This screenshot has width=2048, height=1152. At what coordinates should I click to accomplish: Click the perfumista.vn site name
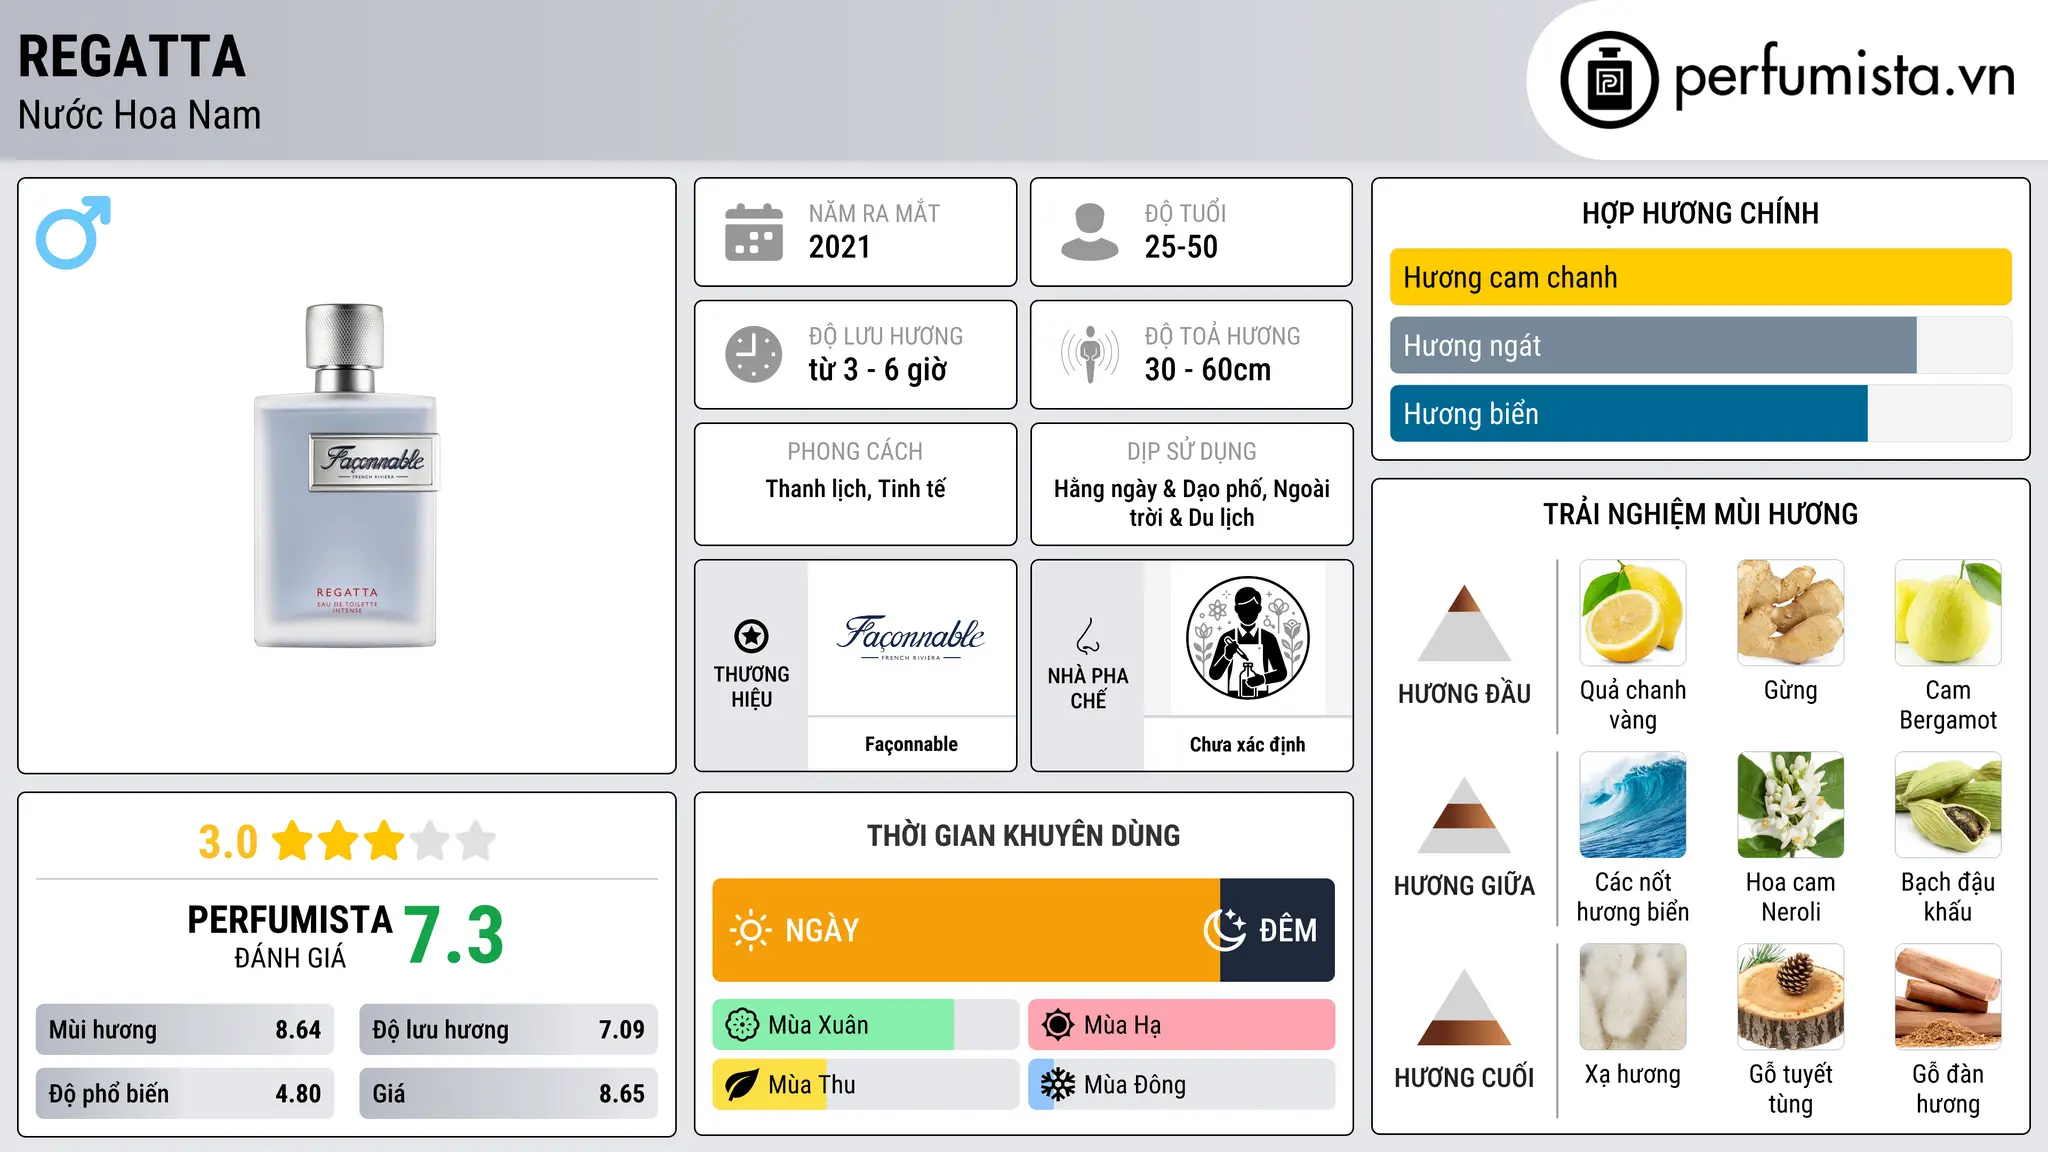[x=1845, y=77]
